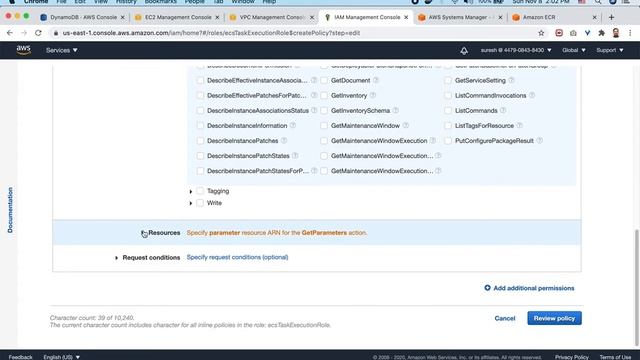This screenshot has width=640, height=360.
Task: Open the Window menu in menu bar
Action: pos(243,2)
